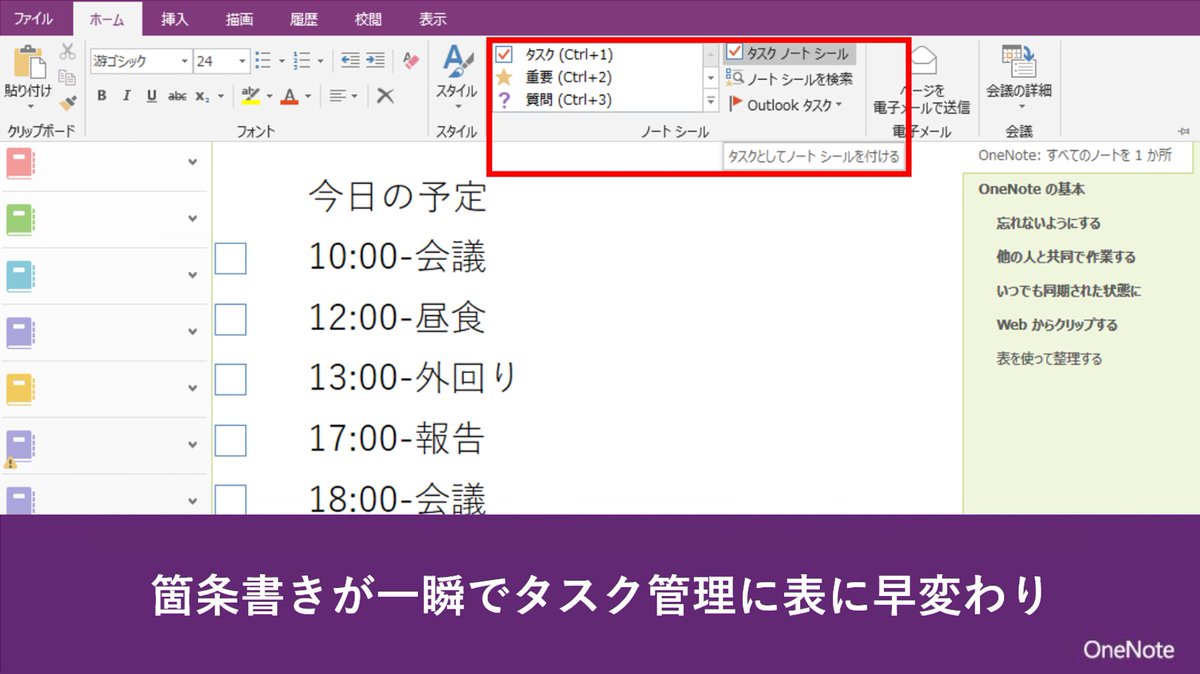
Task: Open the ファイル tab
Action: 33,18
